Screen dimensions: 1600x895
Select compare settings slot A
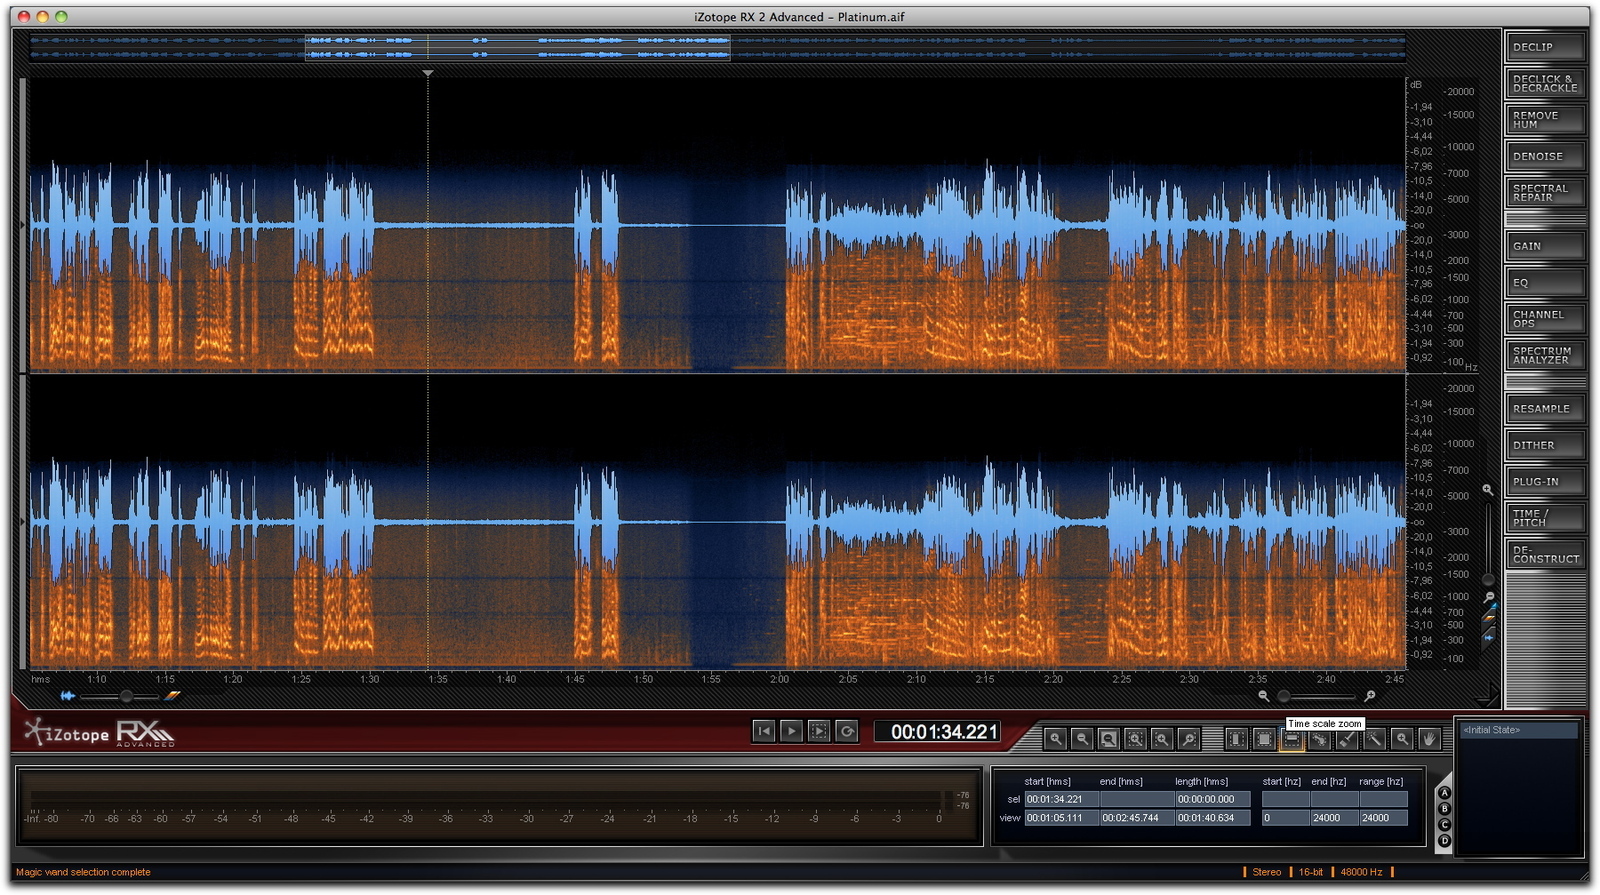[x=1444, y=793]
